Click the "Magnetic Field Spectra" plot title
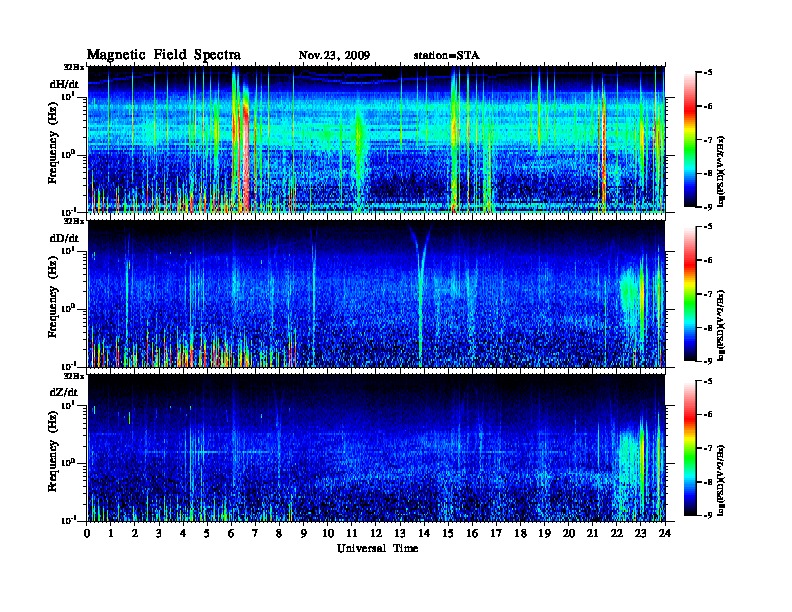Screen dimensions: 792x612 click(164, 55)
